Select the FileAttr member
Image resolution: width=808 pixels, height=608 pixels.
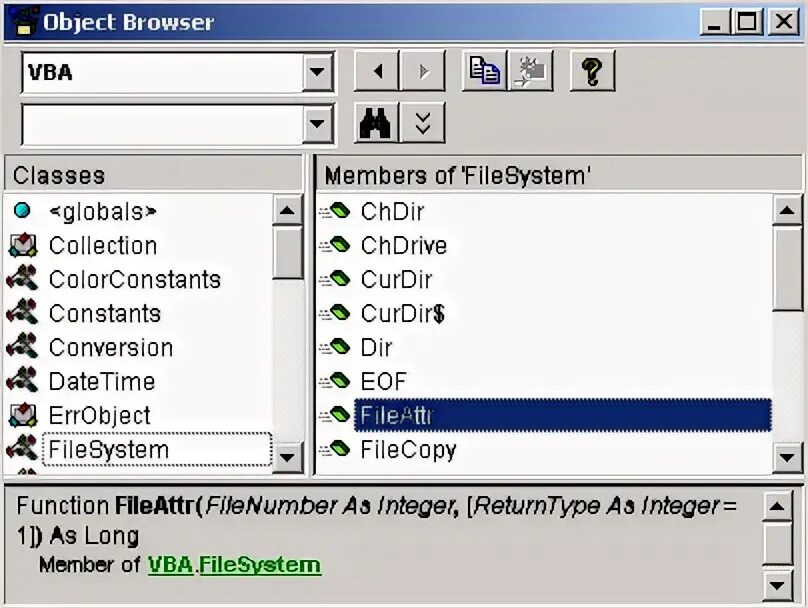pyautogui.click(x=563, y=415)
